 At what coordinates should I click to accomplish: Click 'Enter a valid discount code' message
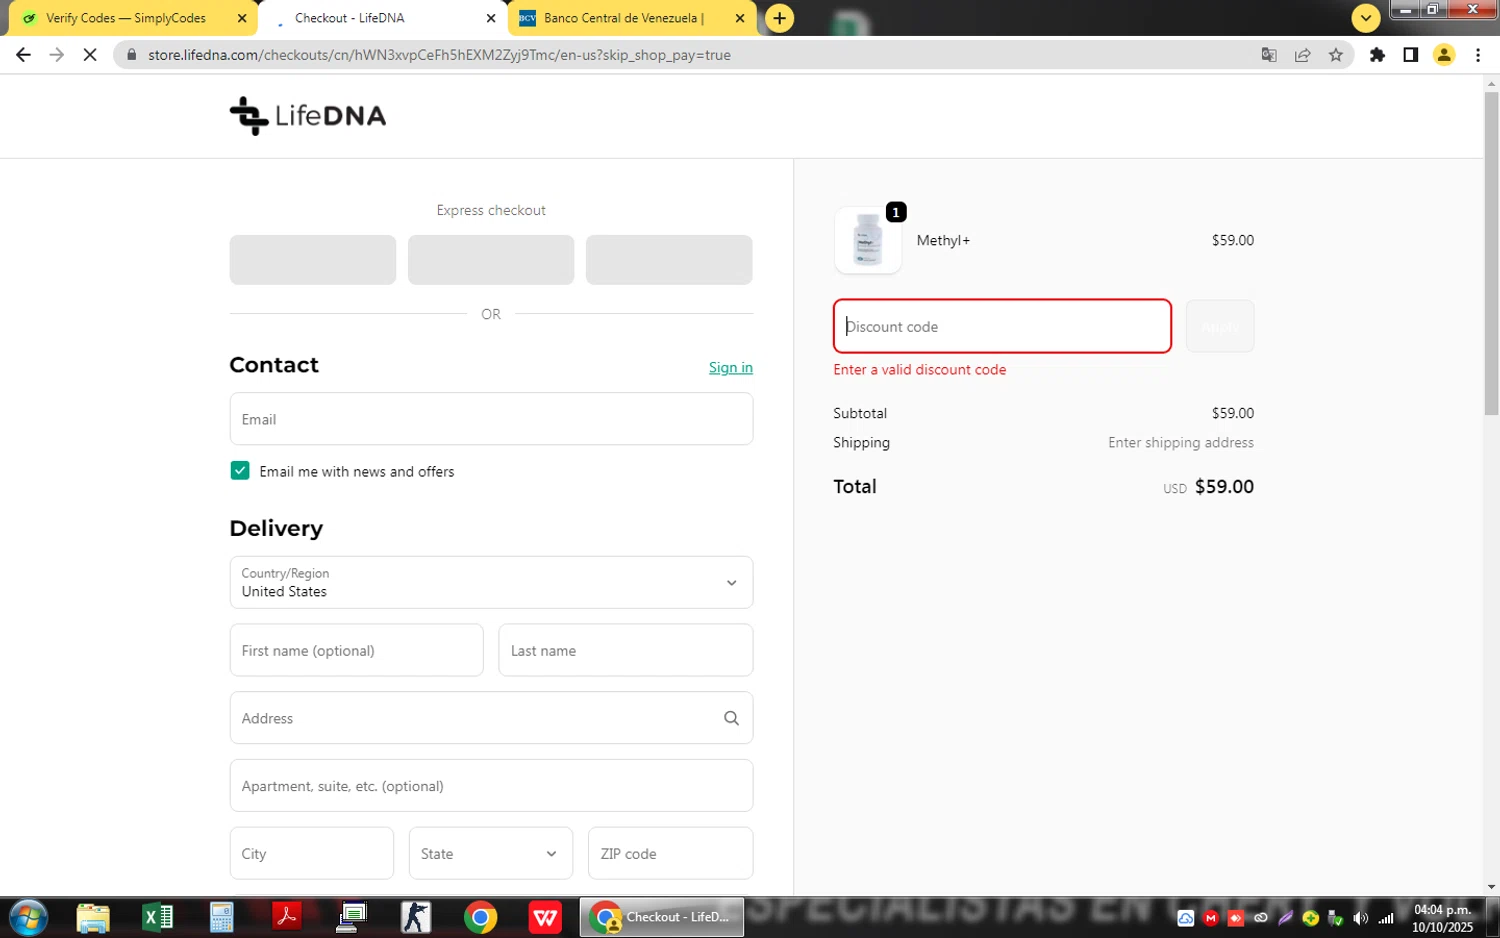tap(920, 369)
